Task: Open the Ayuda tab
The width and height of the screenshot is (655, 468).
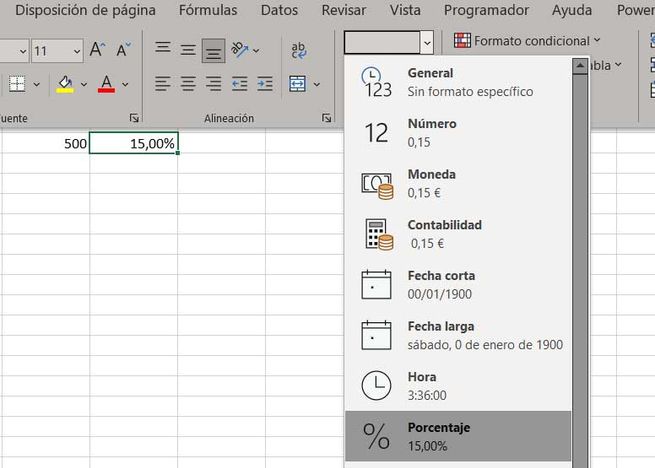Action: [x=572, y=10]
